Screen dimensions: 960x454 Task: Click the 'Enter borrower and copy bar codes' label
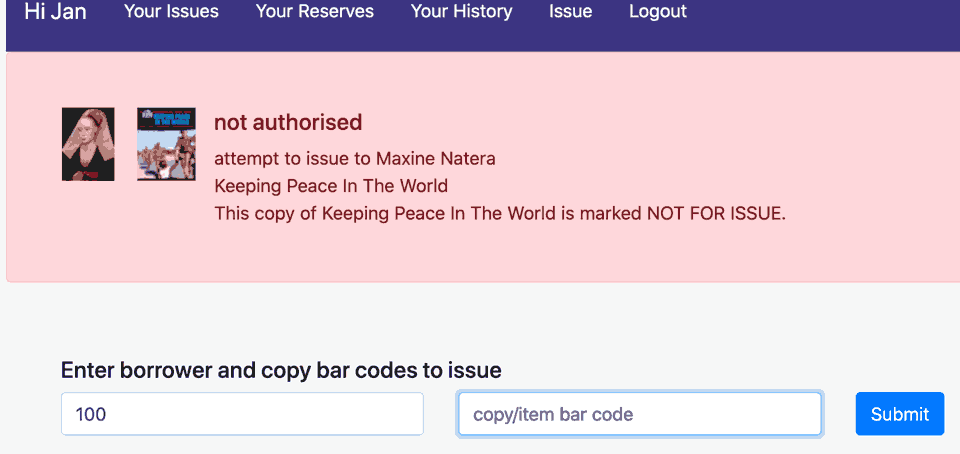[281, 371]
